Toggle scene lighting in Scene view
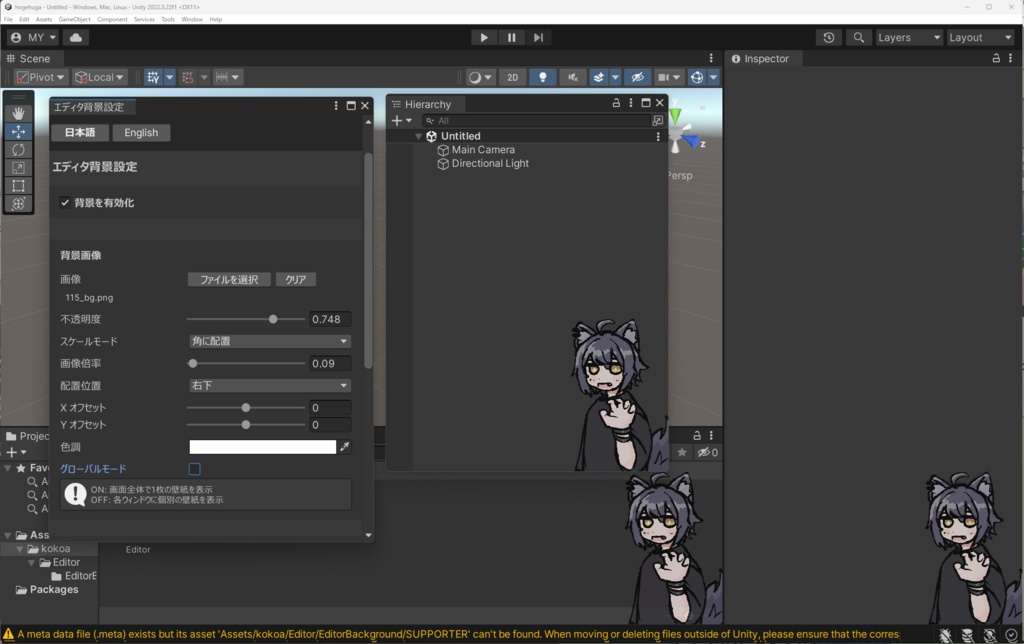 [541, 77]
